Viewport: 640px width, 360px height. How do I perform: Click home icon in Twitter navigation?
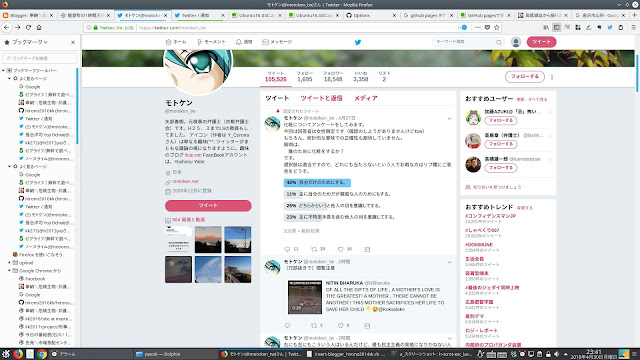[169, 42]
